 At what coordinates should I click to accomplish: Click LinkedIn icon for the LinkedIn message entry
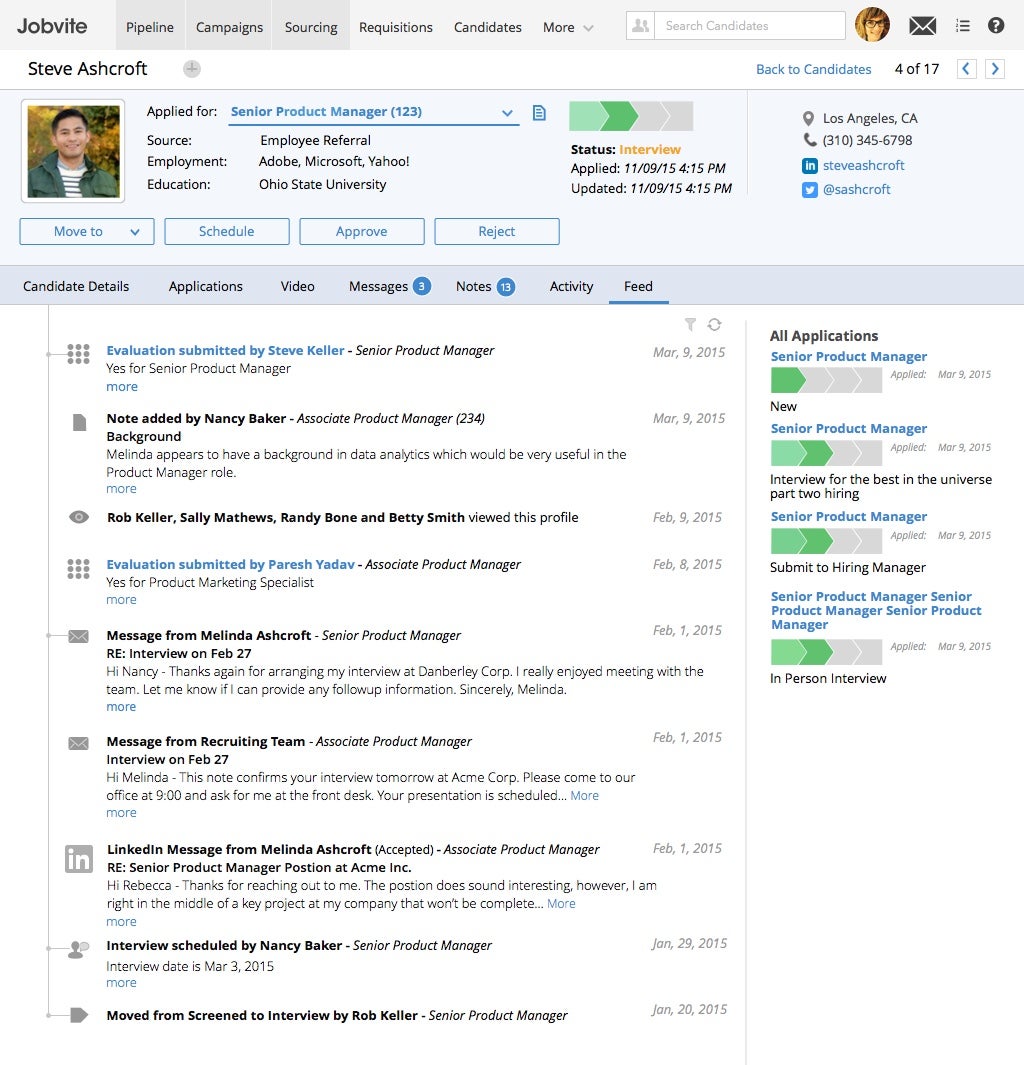79,859
